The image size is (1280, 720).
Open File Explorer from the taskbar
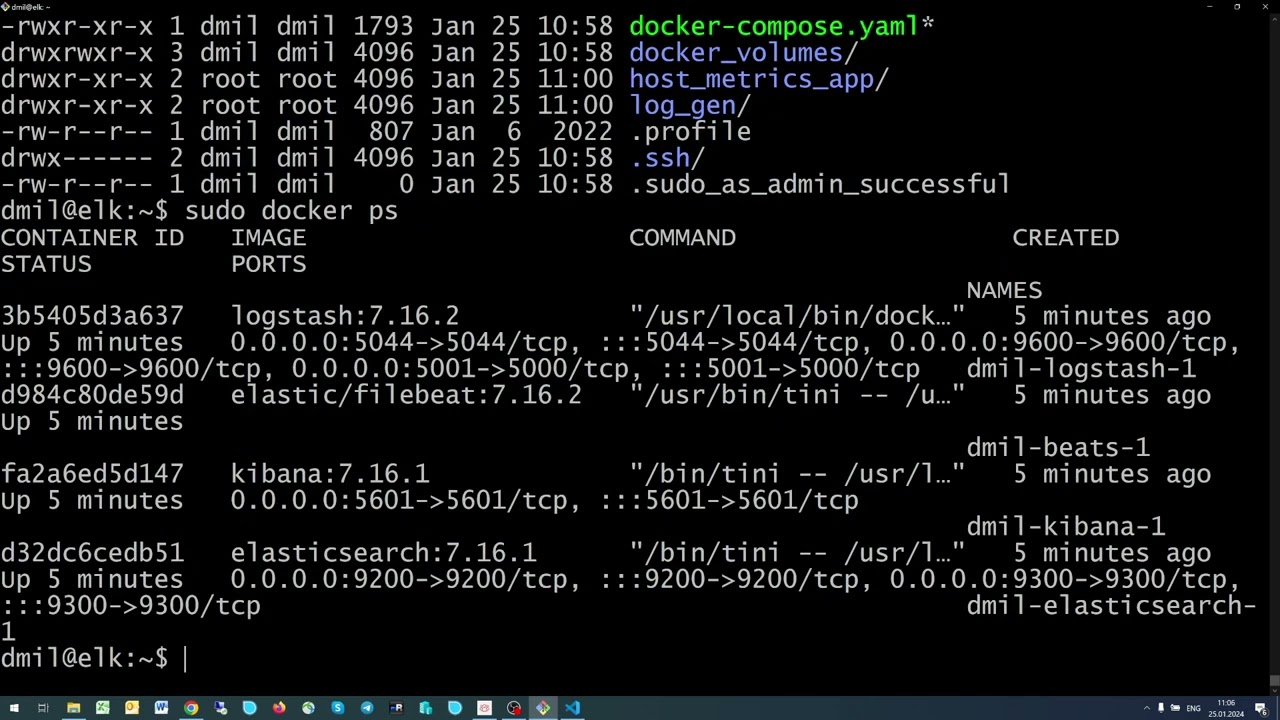click(x=73, y=708)
